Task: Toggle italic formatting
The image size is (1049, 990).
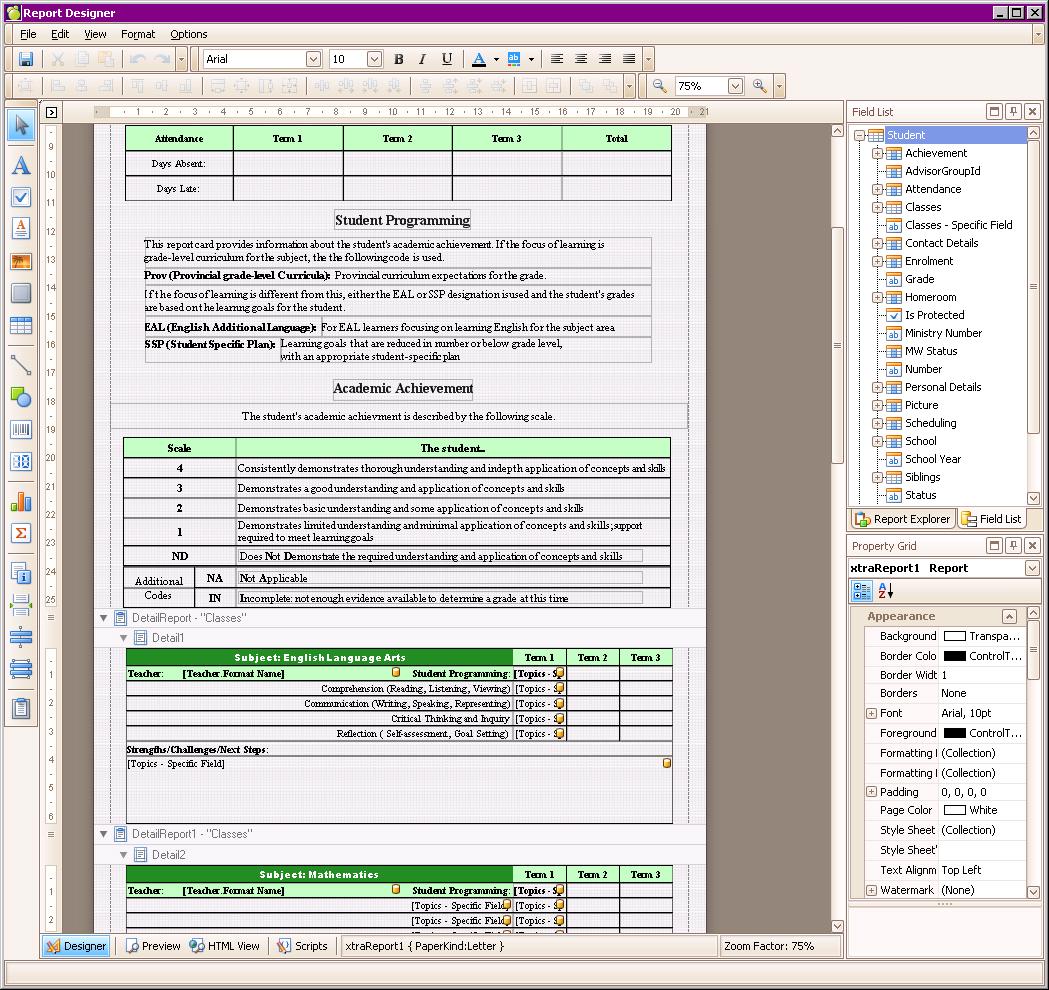Action: (422, 60)
